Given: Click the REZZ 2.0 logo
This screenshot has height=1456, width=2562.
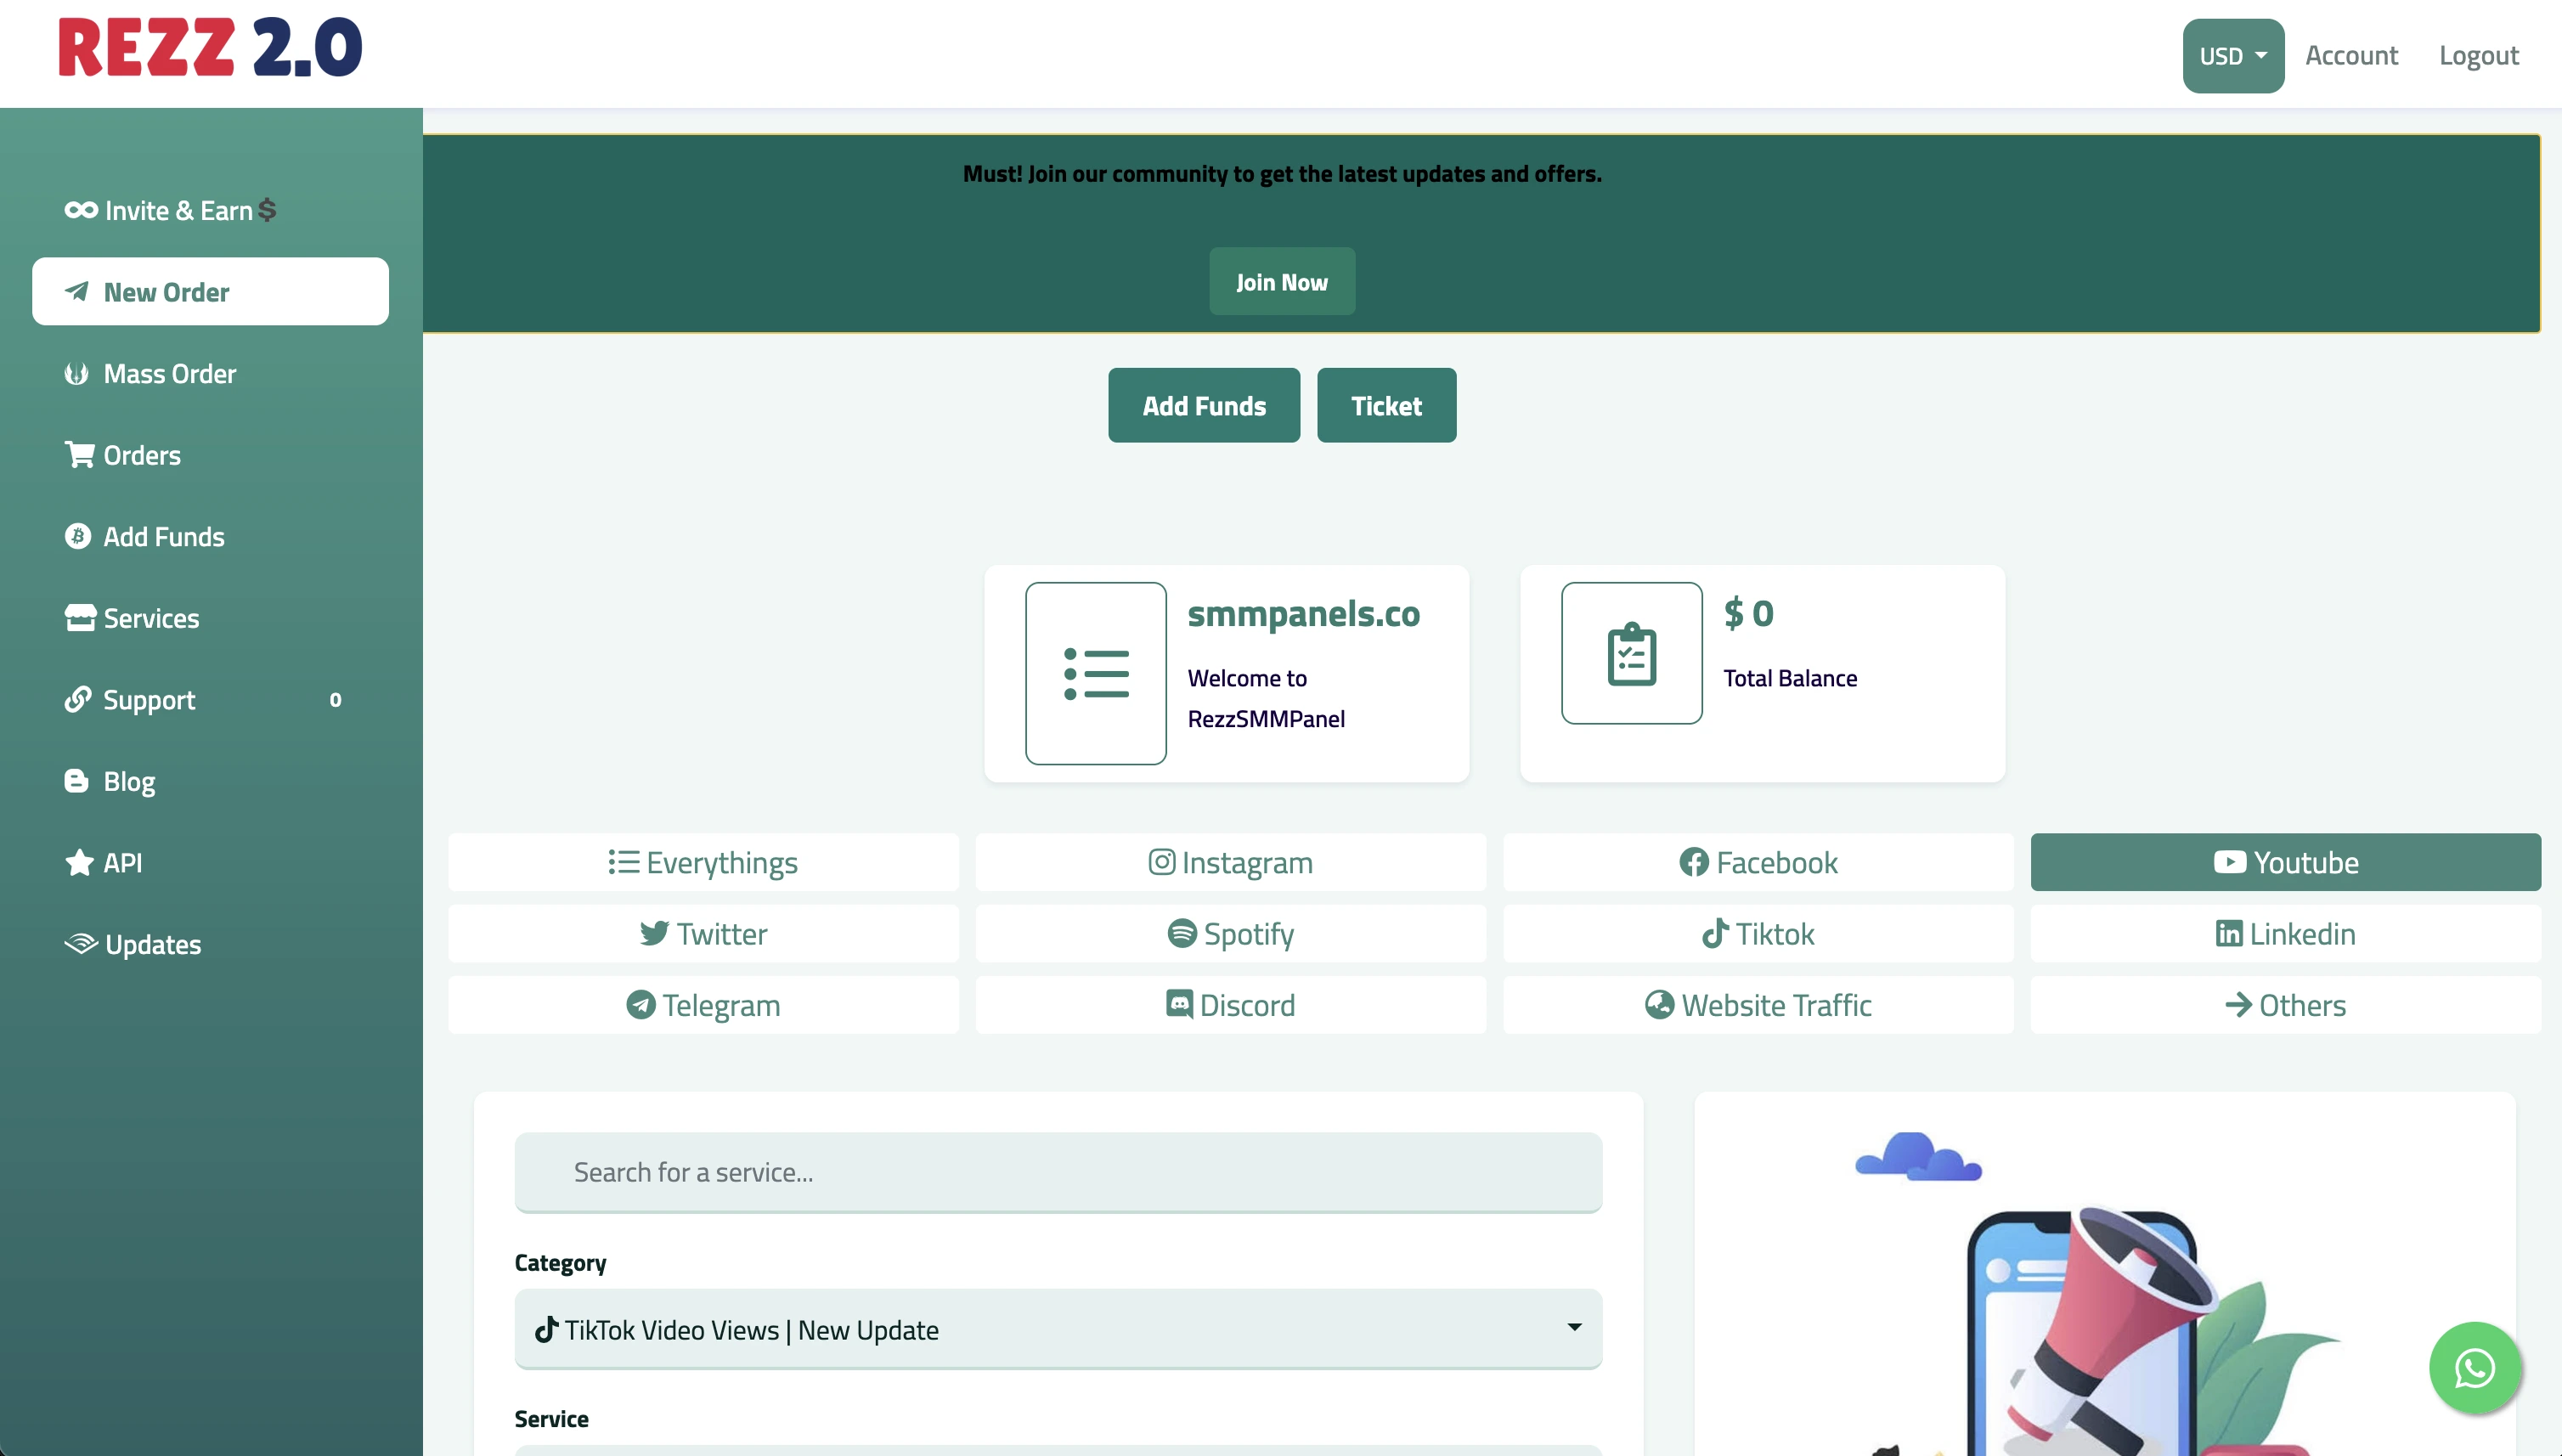Looking at the screenshot, I should coord(210,48).
